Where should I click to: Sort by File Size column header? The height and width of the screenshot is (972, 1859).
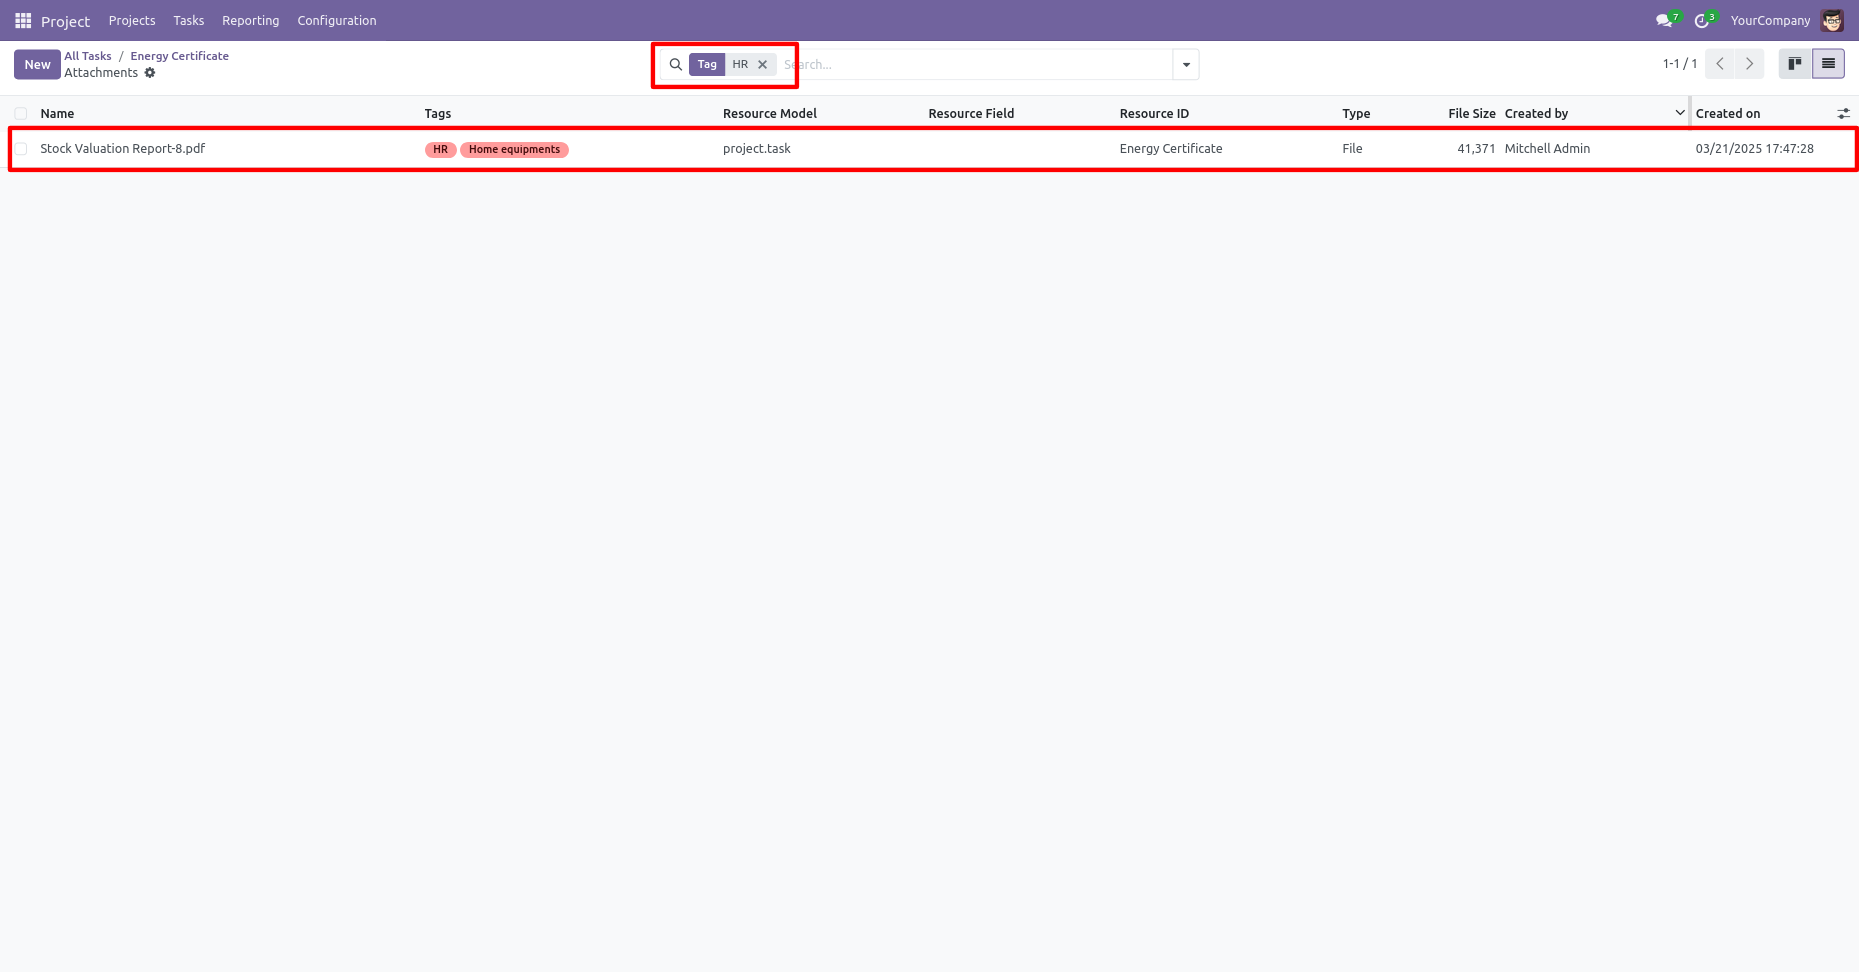[1472, 114]
